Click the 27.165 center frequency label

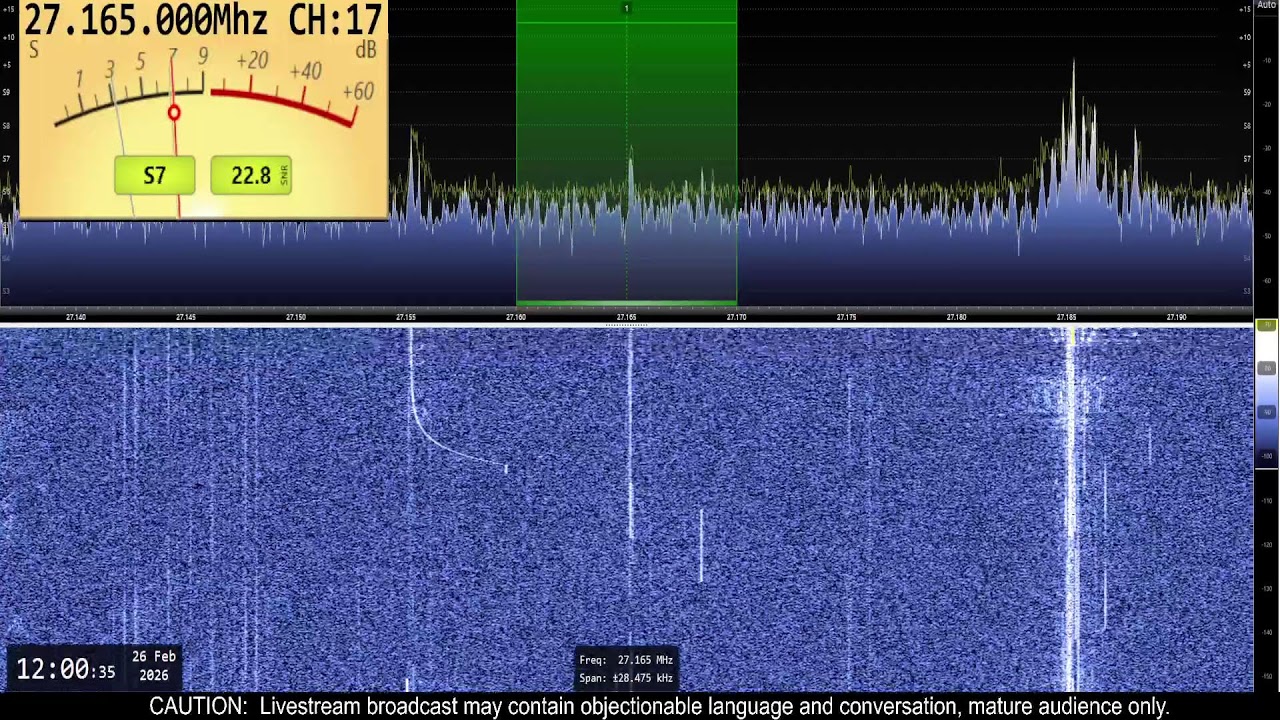coord(626,317)
